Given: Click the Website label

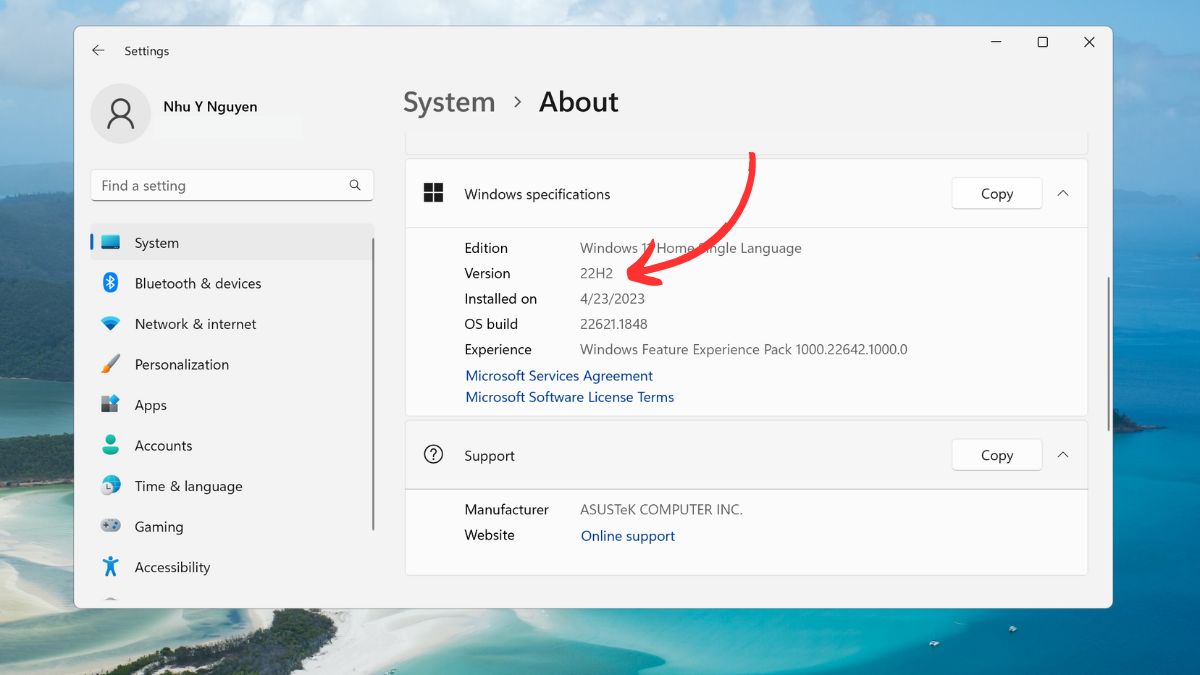Looking at the screenshot, I should coord(490,535).
